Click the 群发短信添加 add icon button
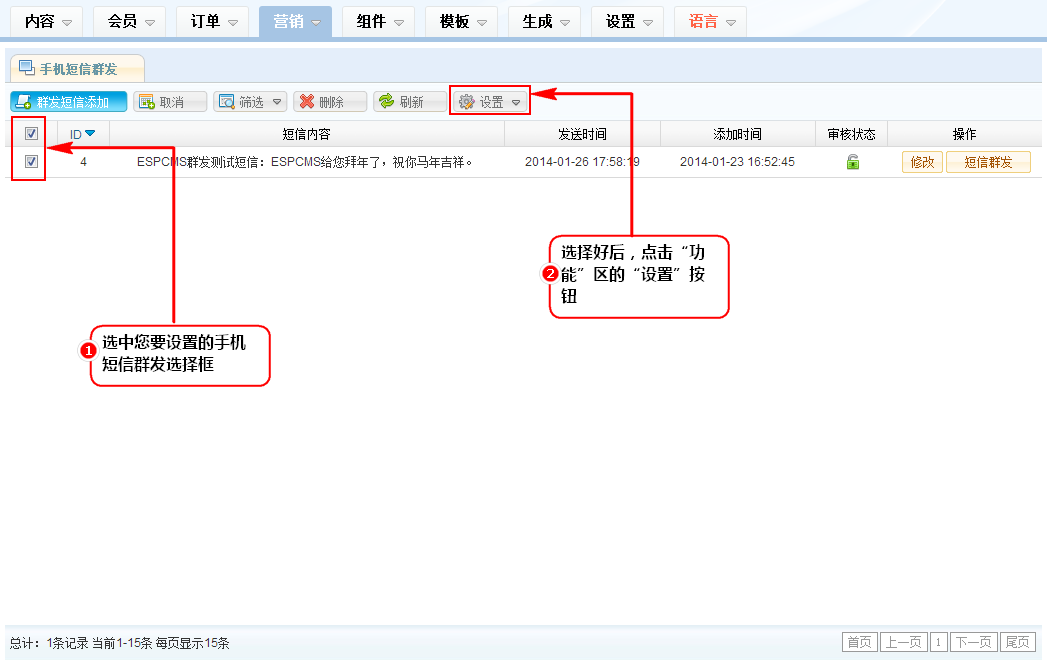 (x=23, y=102)
